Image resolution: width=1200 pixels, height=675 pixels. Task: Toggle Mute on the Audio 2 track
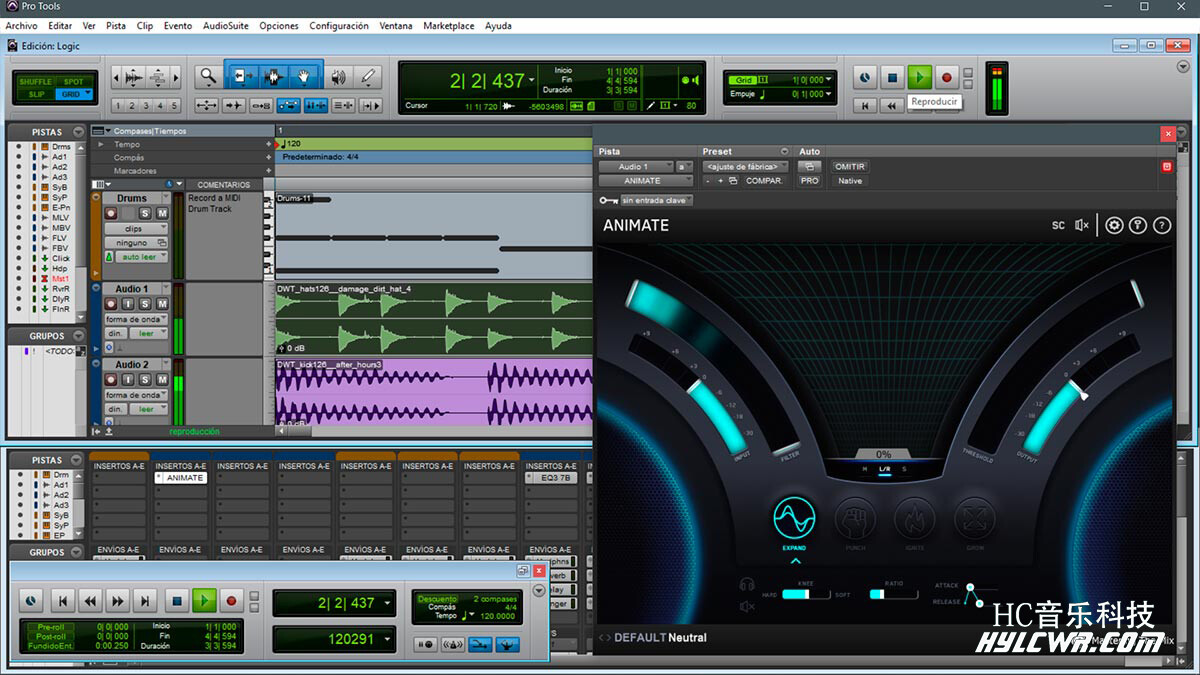163,380
